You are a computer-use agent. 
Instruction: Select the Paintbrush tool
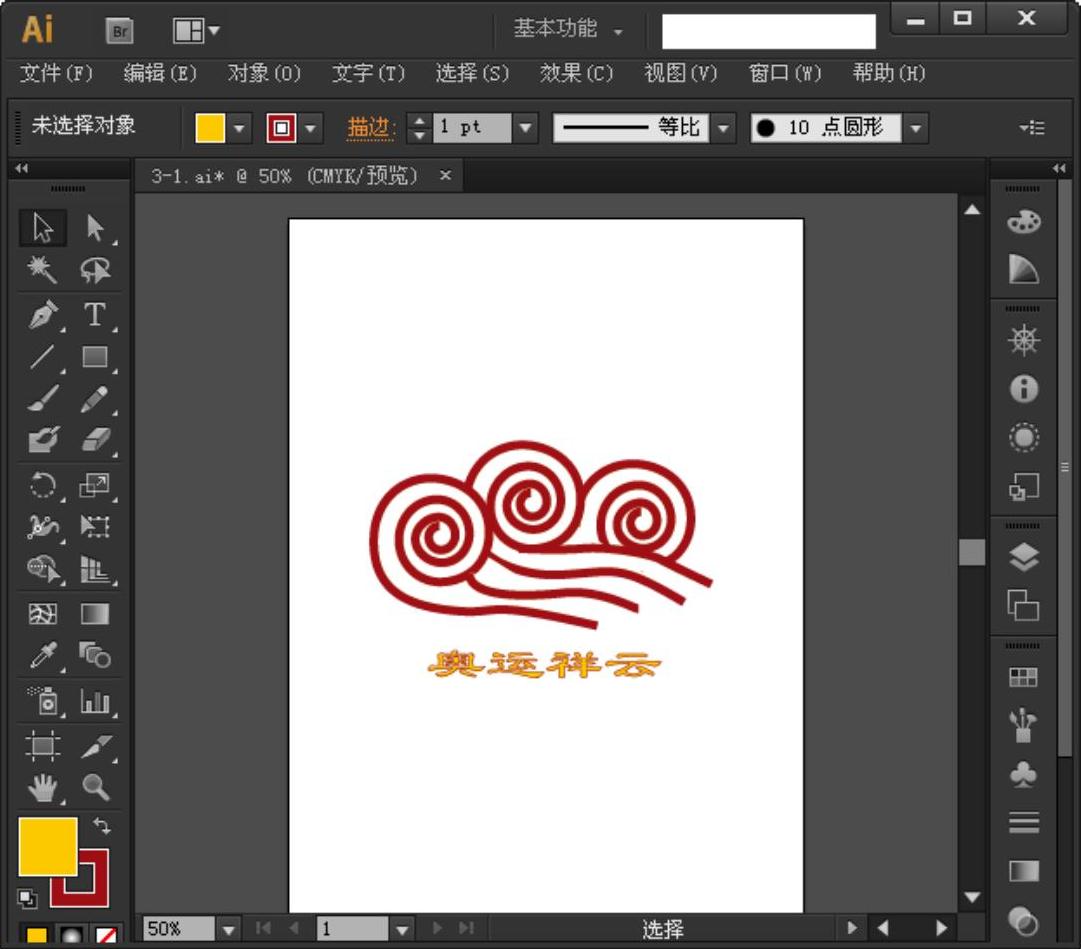click(x=43, y=398)
